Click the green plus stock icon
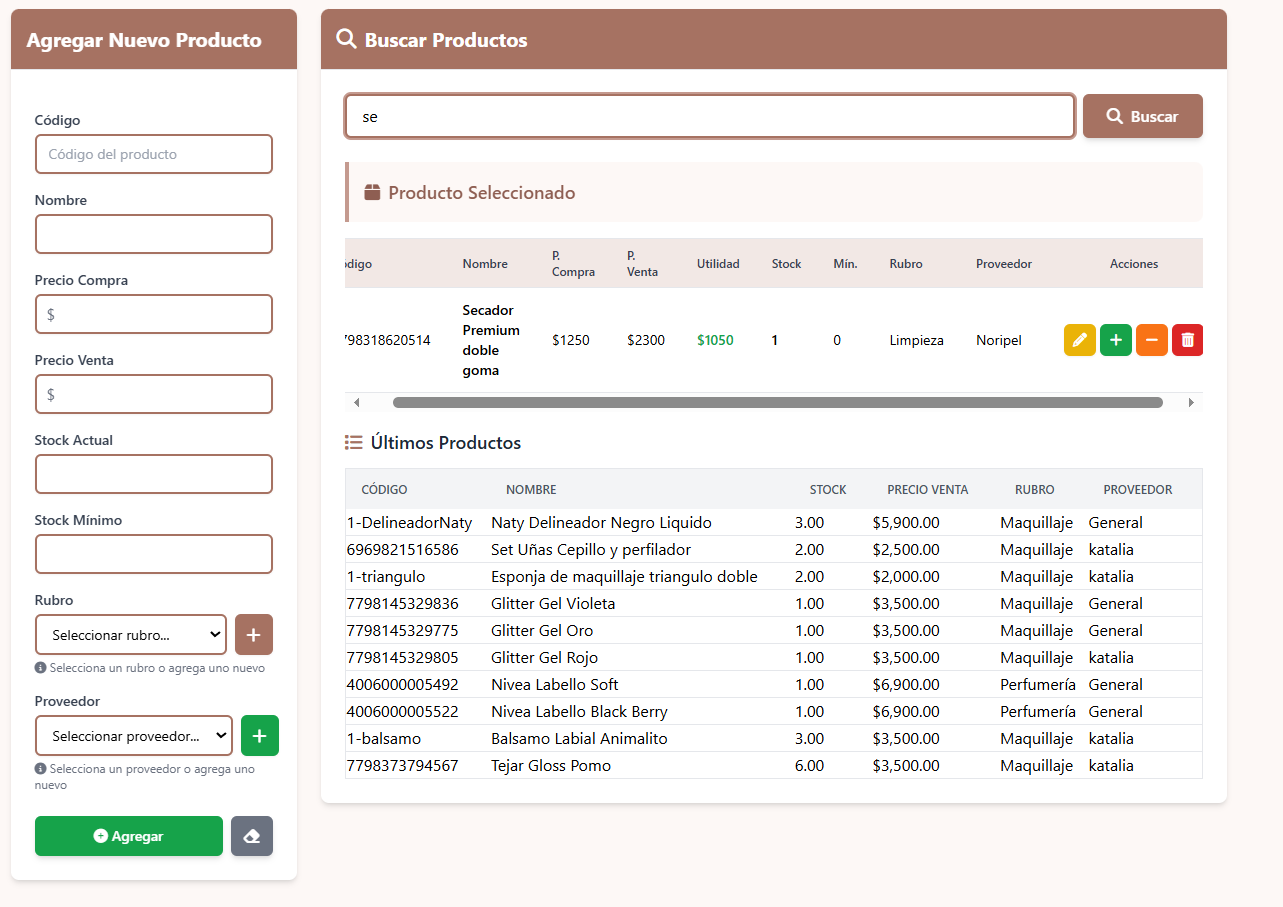This screenshot has height=907, width=1283. click(x=1115, y=340)
